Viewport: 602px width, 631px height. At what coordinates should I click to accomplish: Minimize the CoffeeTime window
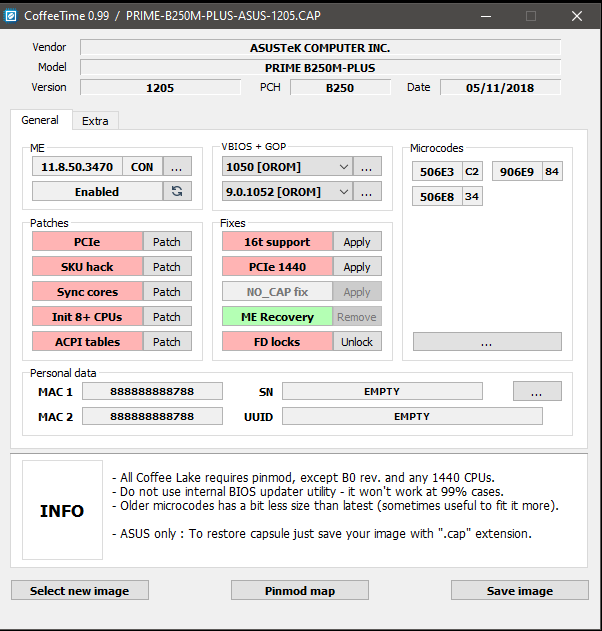tap(486, 16)
